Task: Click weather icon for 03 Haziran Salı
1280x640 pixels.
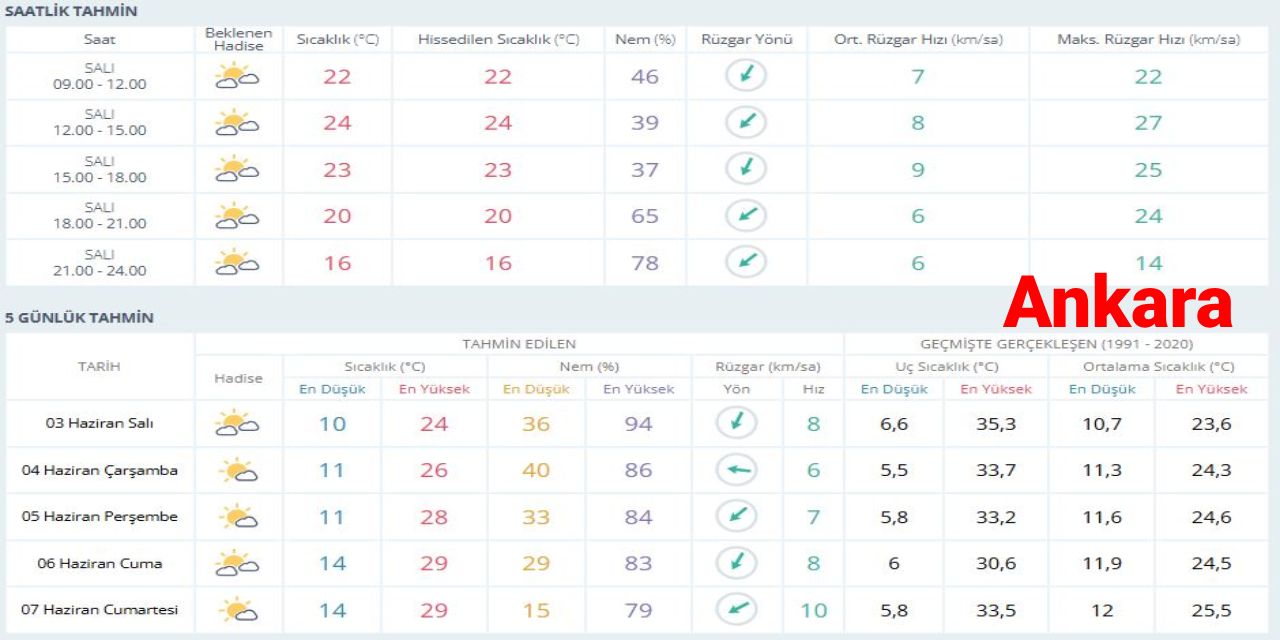Action: pos(237,424)
